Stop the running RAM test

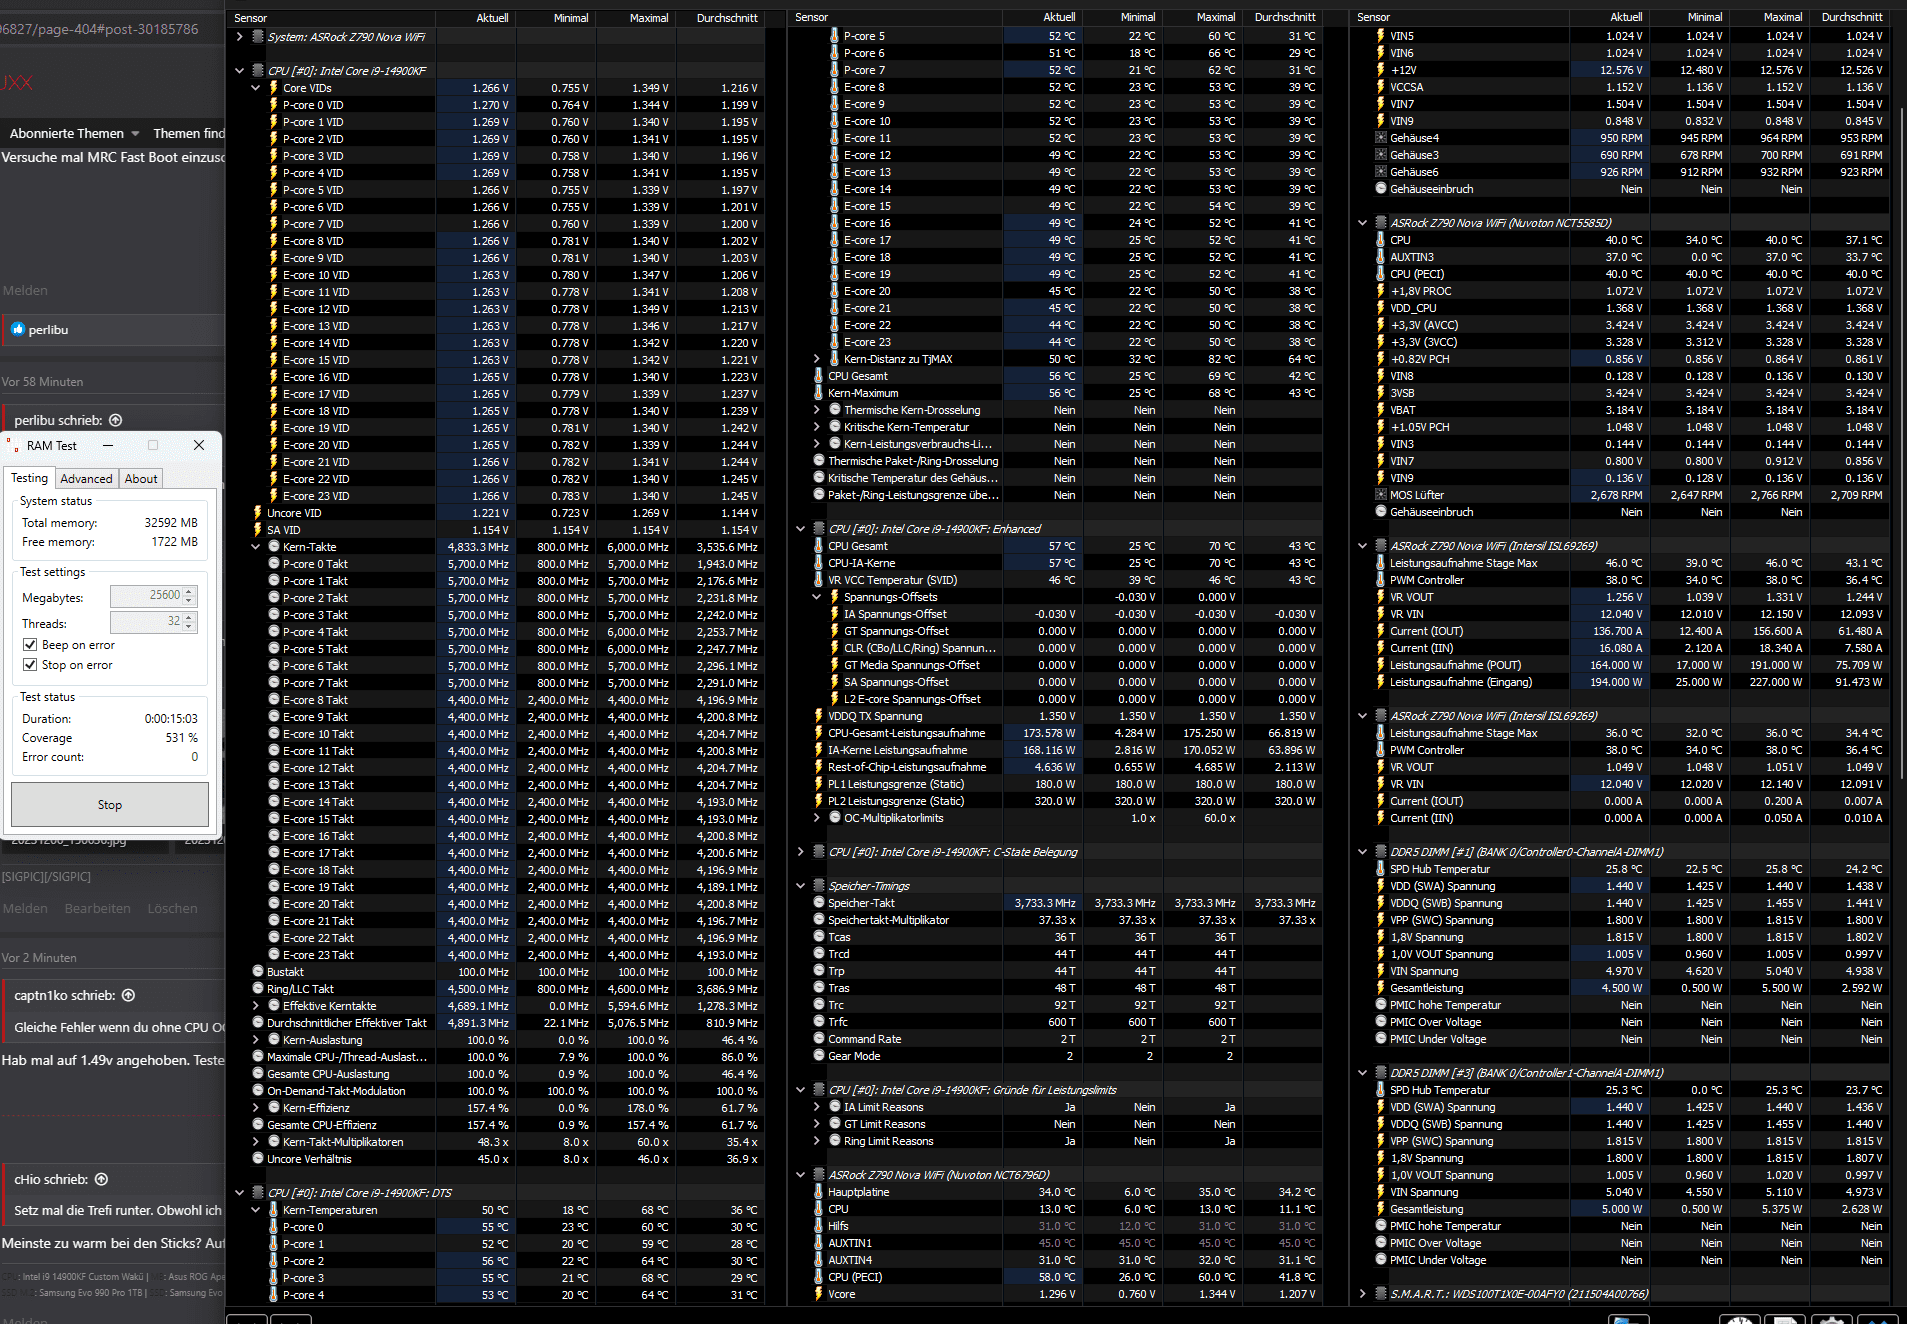point(110,805)
